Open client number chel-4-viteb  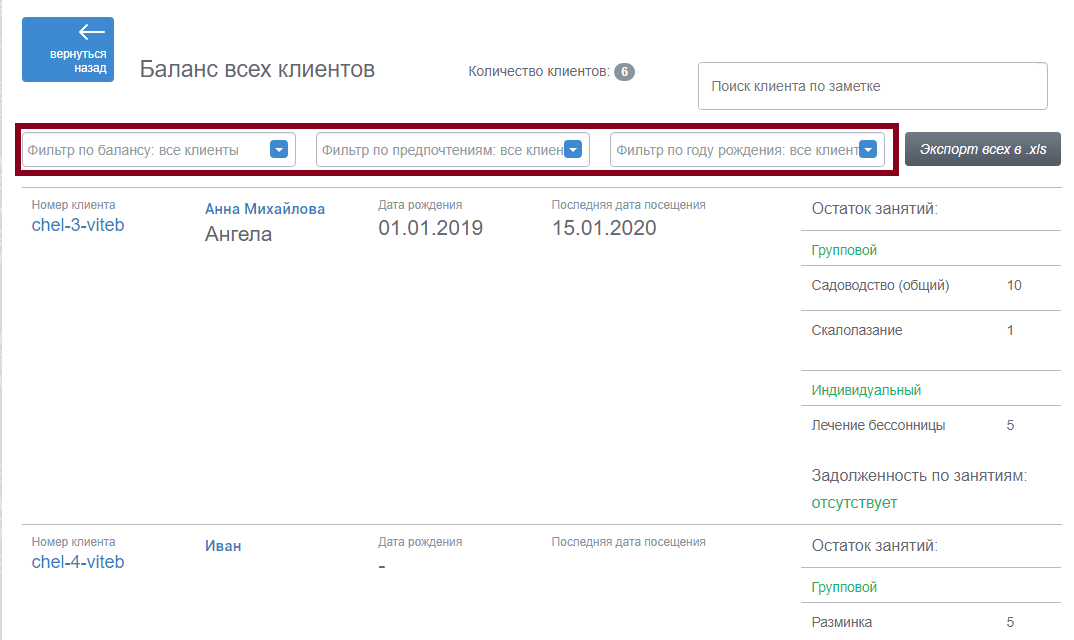(x=78, y=562)
